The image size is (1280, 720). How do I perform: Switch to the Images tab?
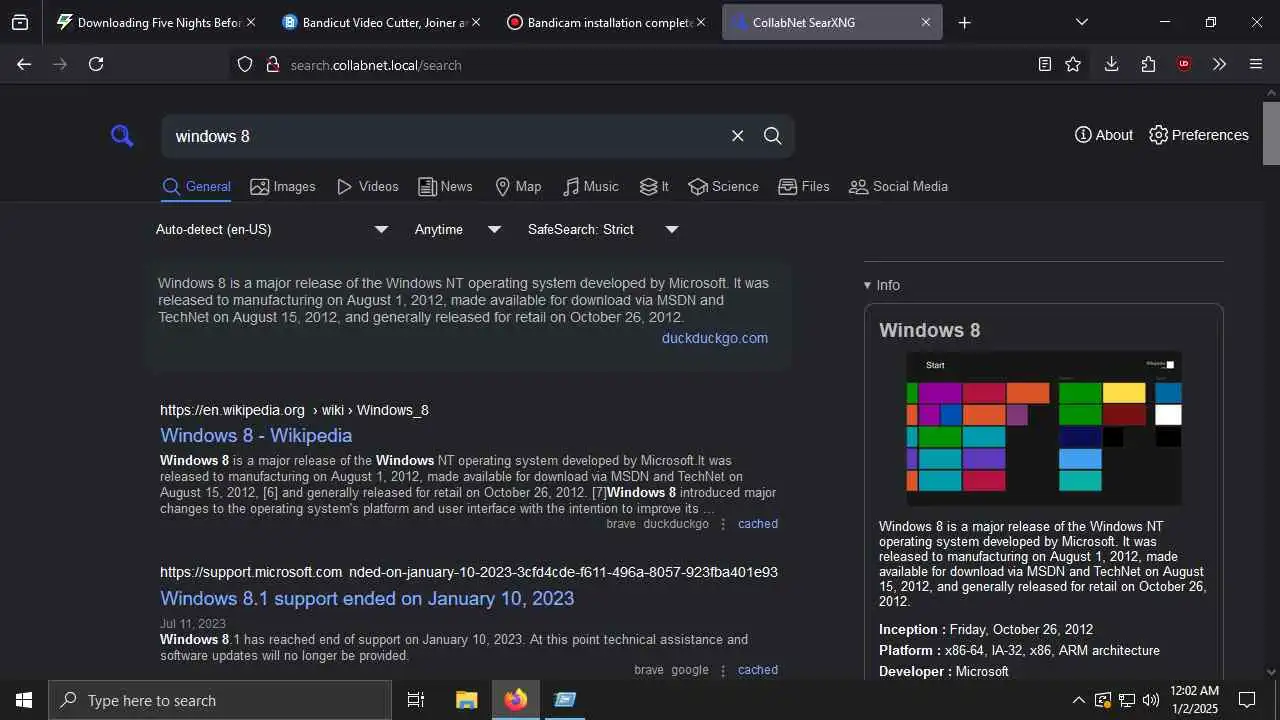click(x=283, y=187)
